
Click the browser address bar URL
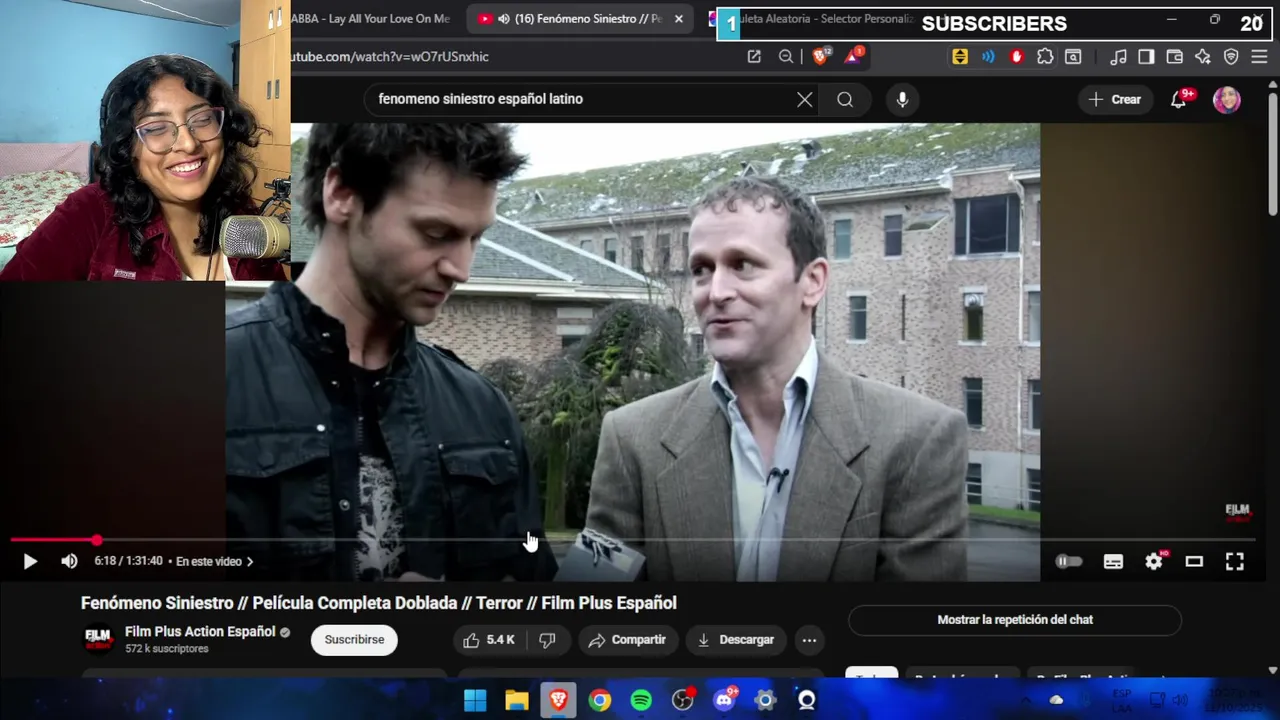[x=390, y=57]
